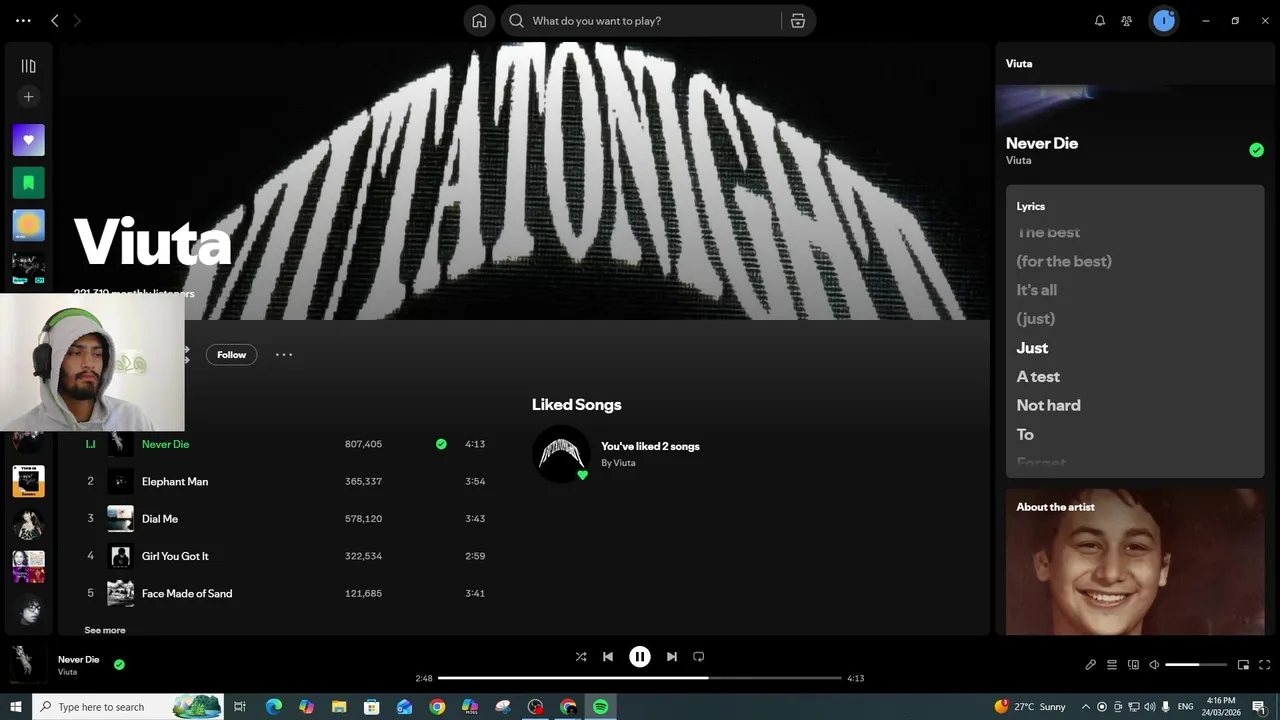Open the Miniplayer
The width and height of the screenshot is (1280, 720).
pos(1243,665)
